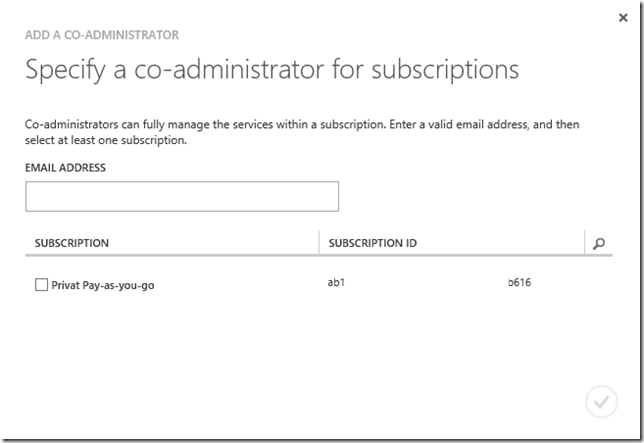Click the blanked-out middle of the subscription ID

click(x=425, y=283)
